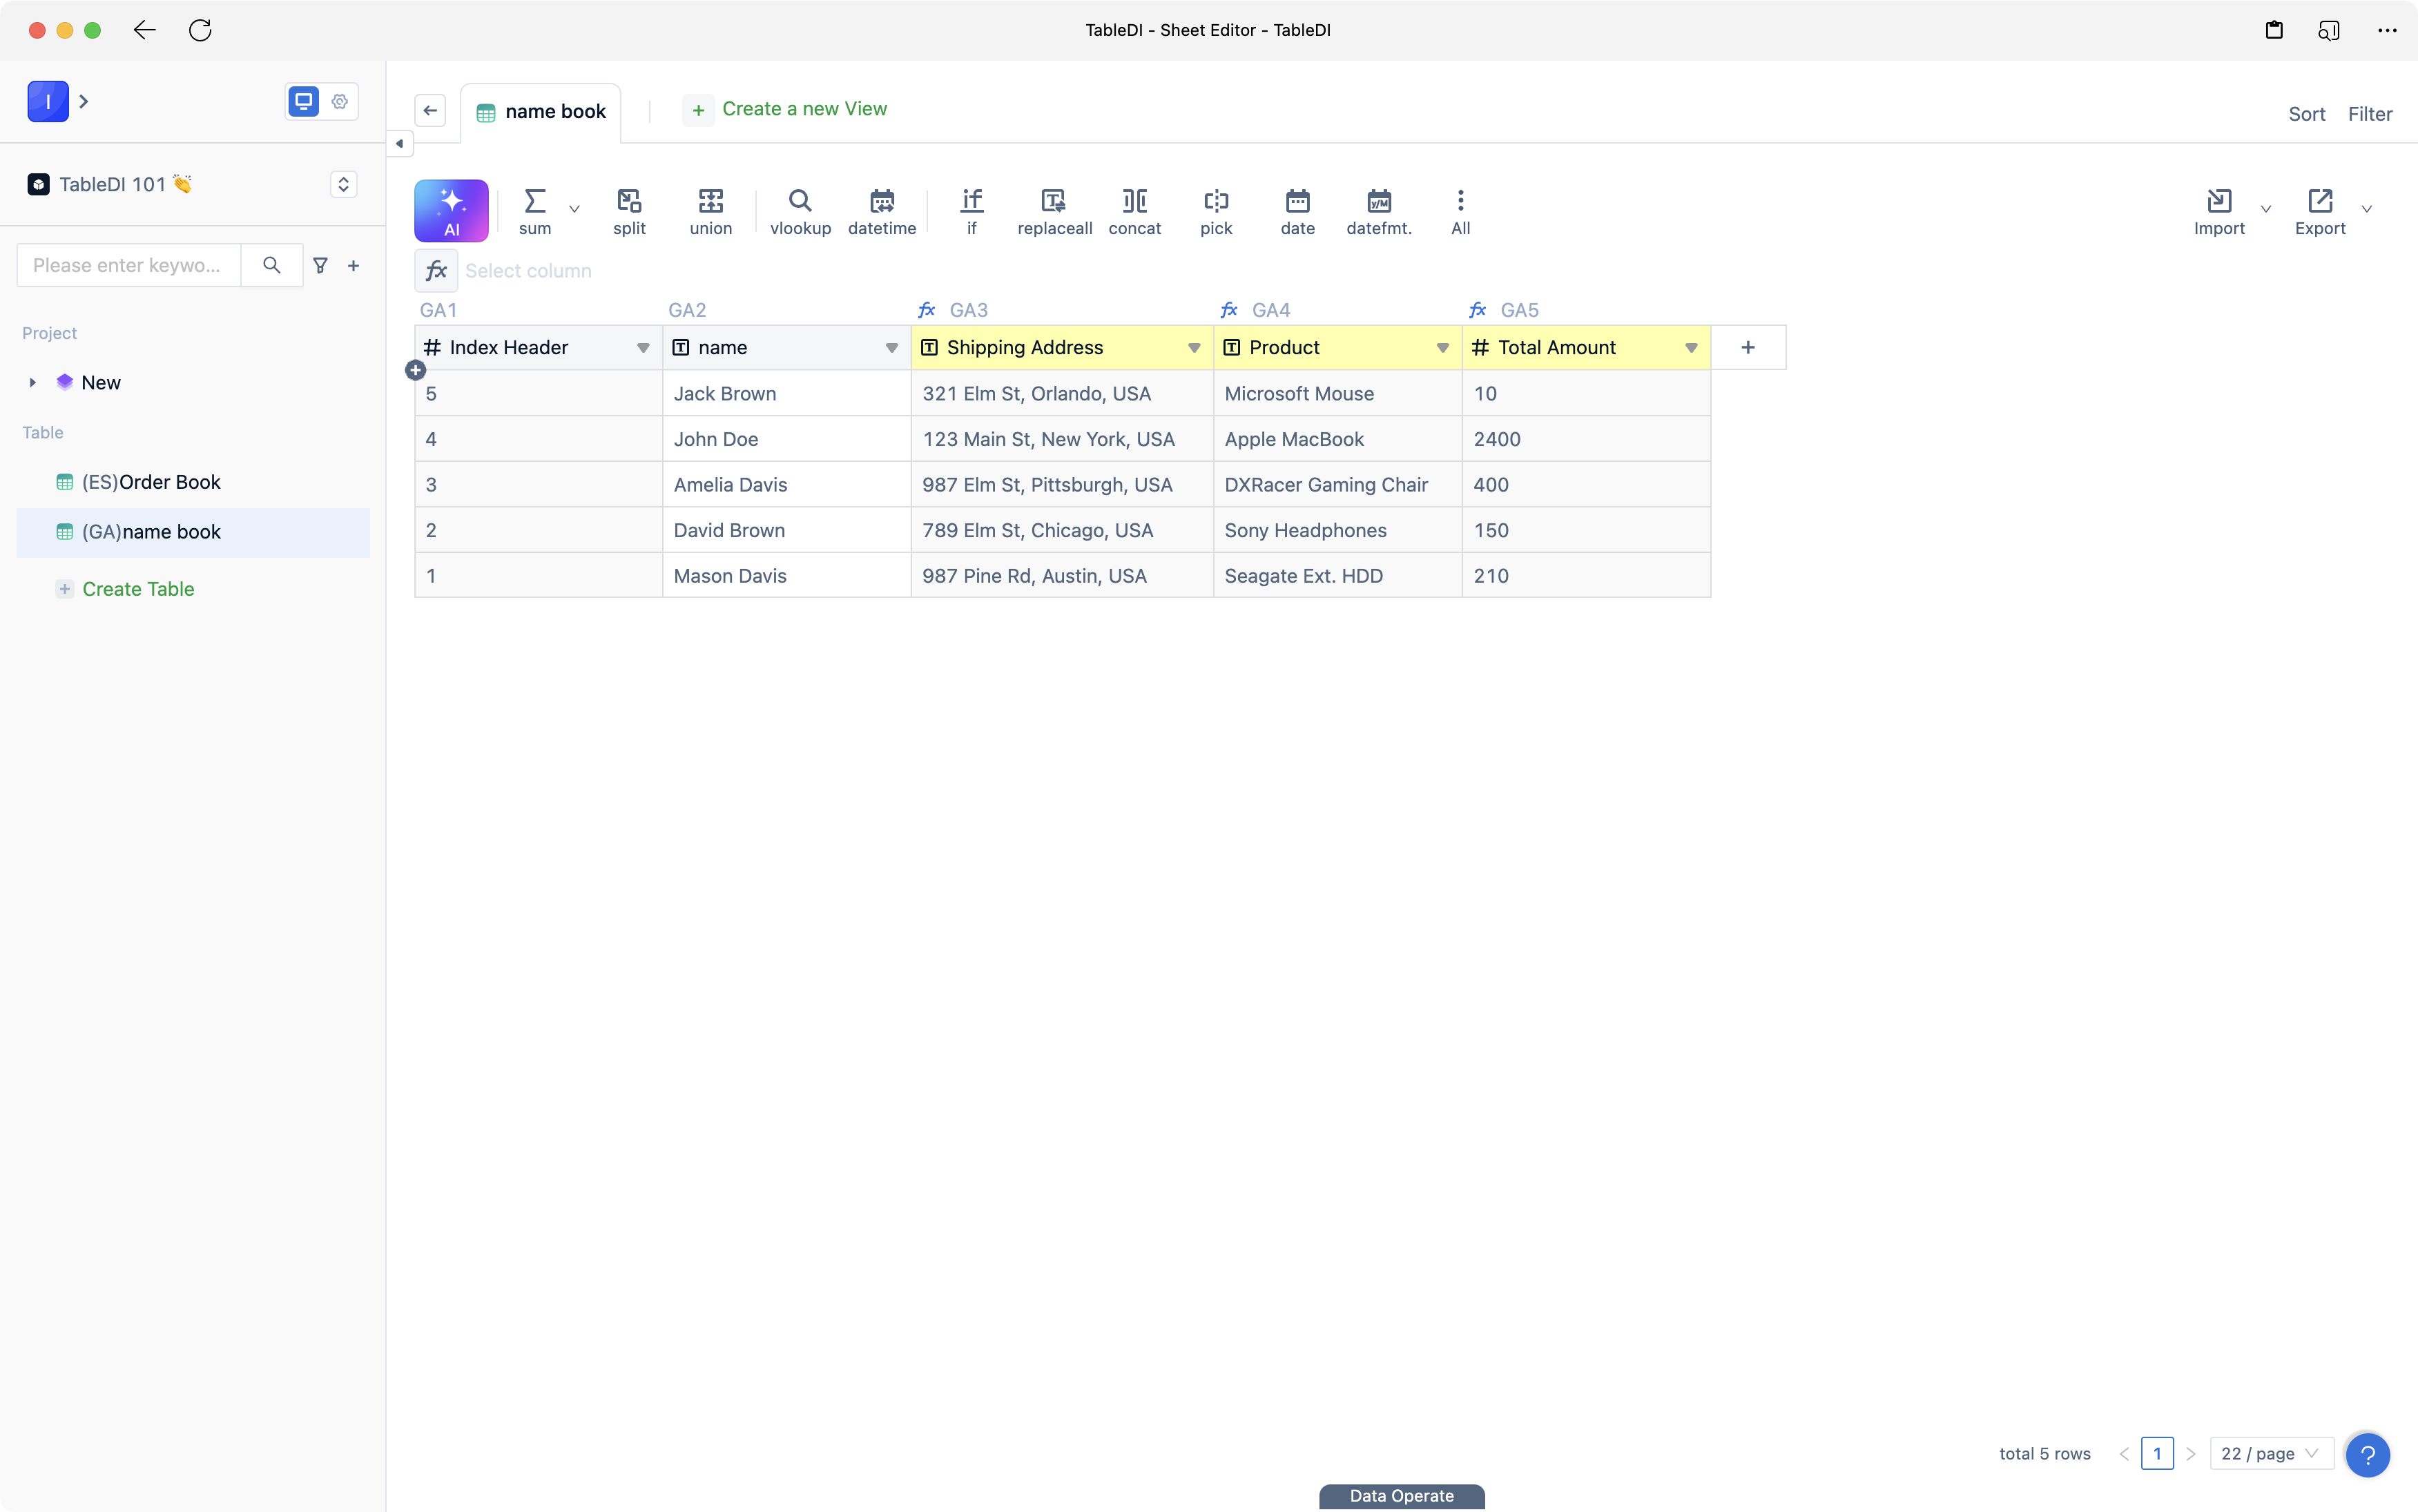Image resolution: width=2418 pixels, height=1512 pixels.
Task: Go to next page arrow
Action: point(2190,1454)
